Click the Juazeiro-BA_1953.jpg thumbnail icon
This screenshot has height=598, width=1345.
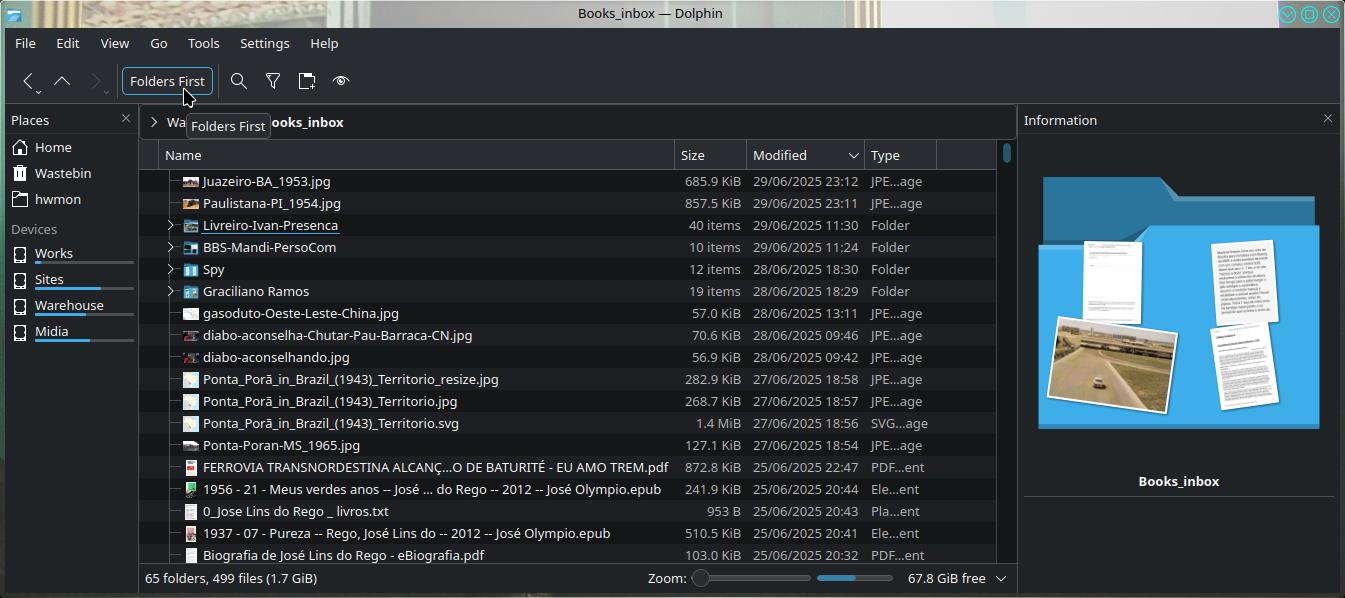(191, 182)
